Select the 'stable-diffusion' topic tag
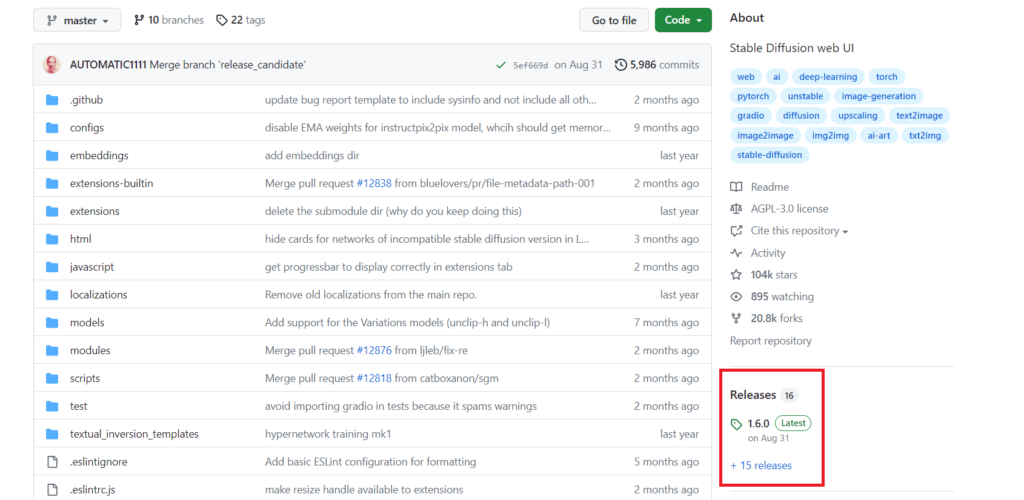1024x500 pixels. [769, 155]
